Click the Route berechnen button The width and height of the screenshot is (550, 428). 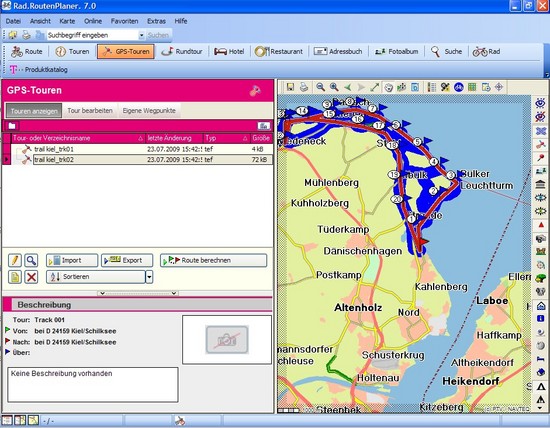click(x=213, y=260)
